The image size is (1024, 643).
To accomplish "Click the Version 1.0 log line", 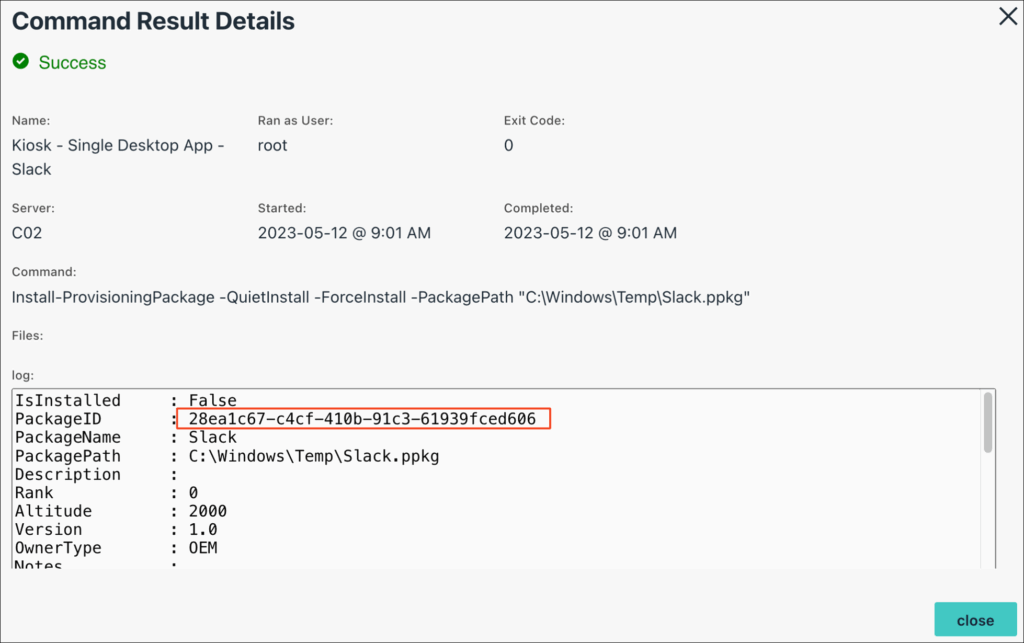I will tap(116, 529).
